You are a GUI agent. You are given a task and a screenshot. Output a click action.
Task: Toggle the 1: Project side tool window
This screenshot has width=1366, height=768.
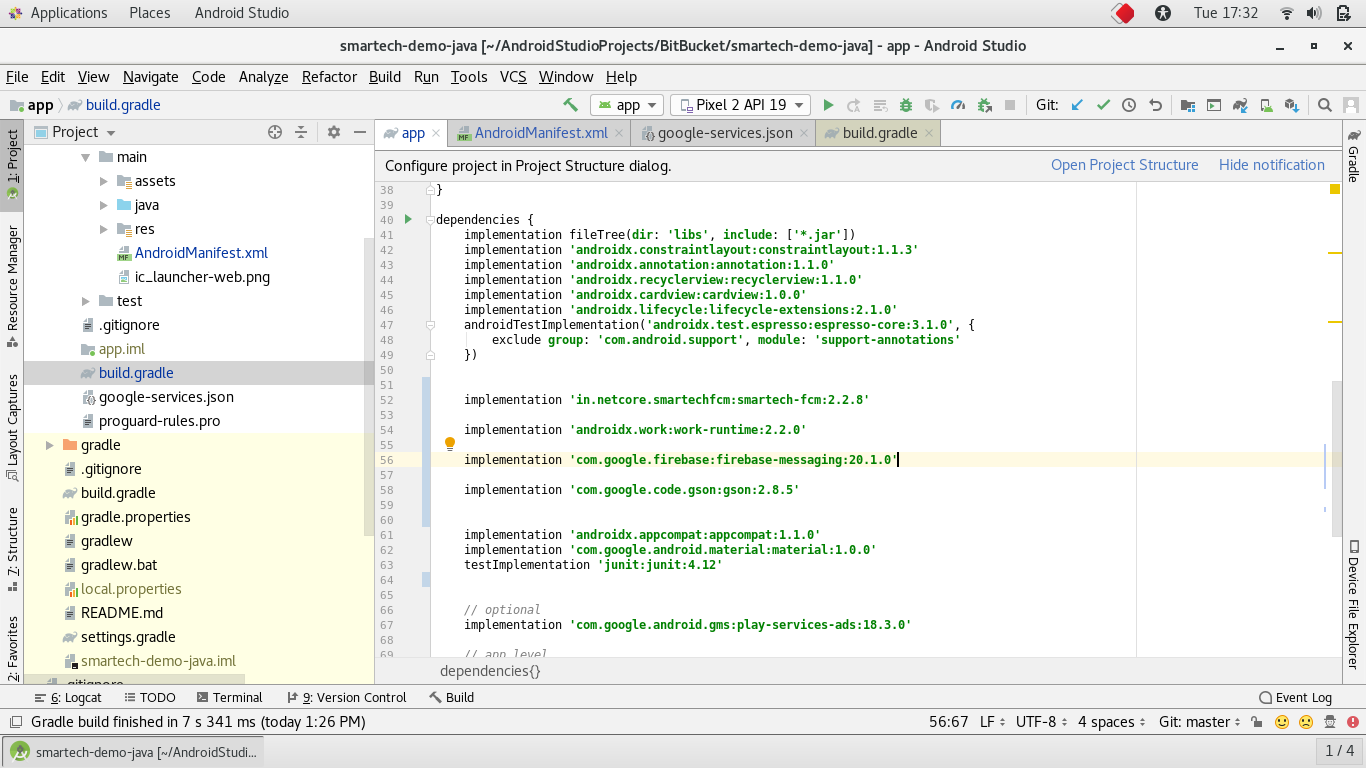[x=12, y=164]
